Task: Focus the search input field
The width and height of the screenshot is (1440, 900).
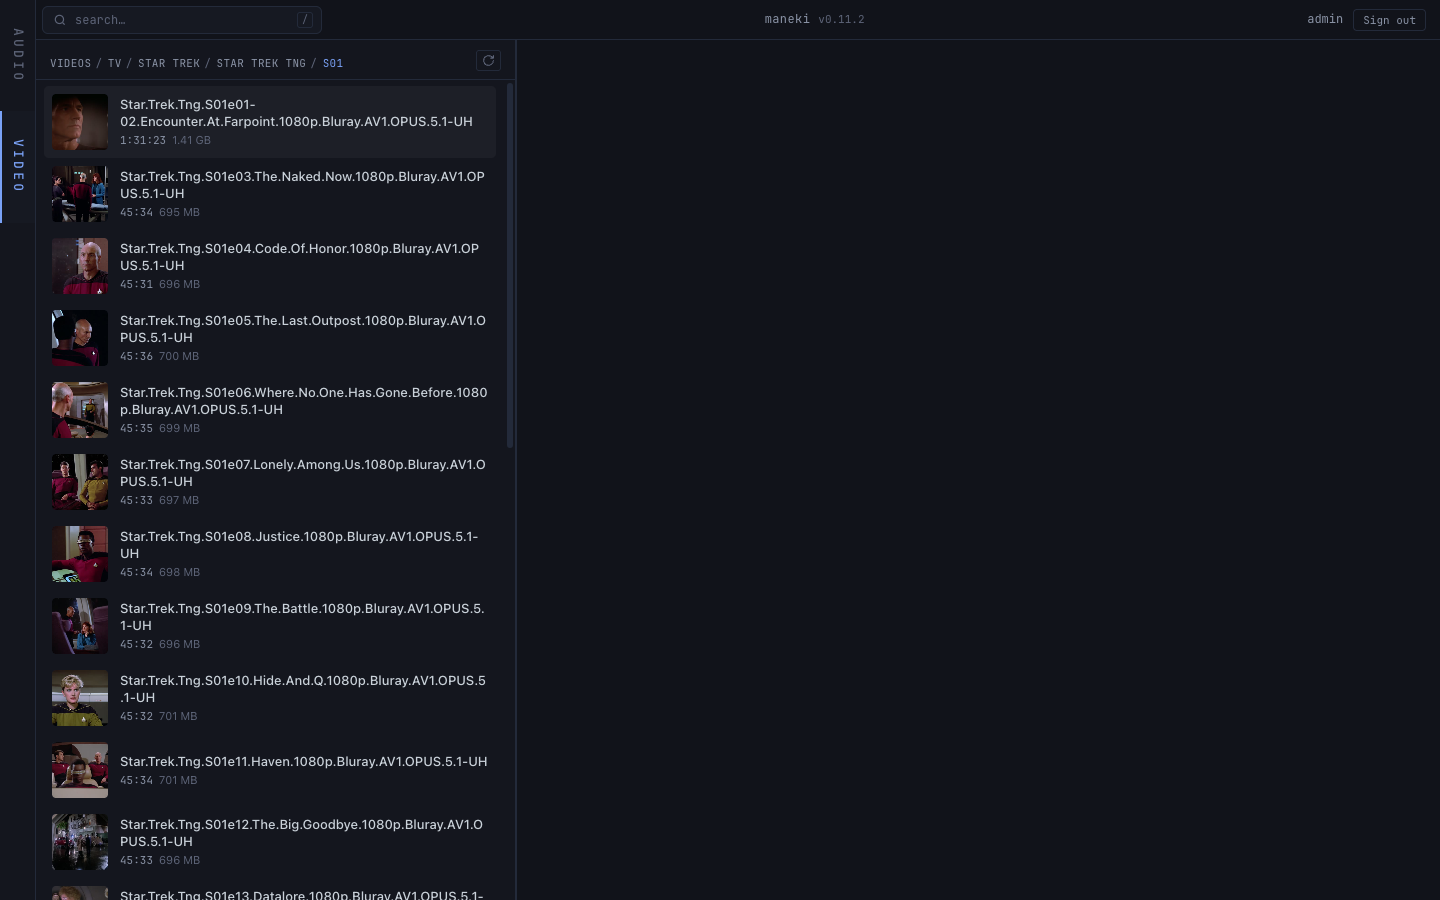Action: (x=182, y=20)
